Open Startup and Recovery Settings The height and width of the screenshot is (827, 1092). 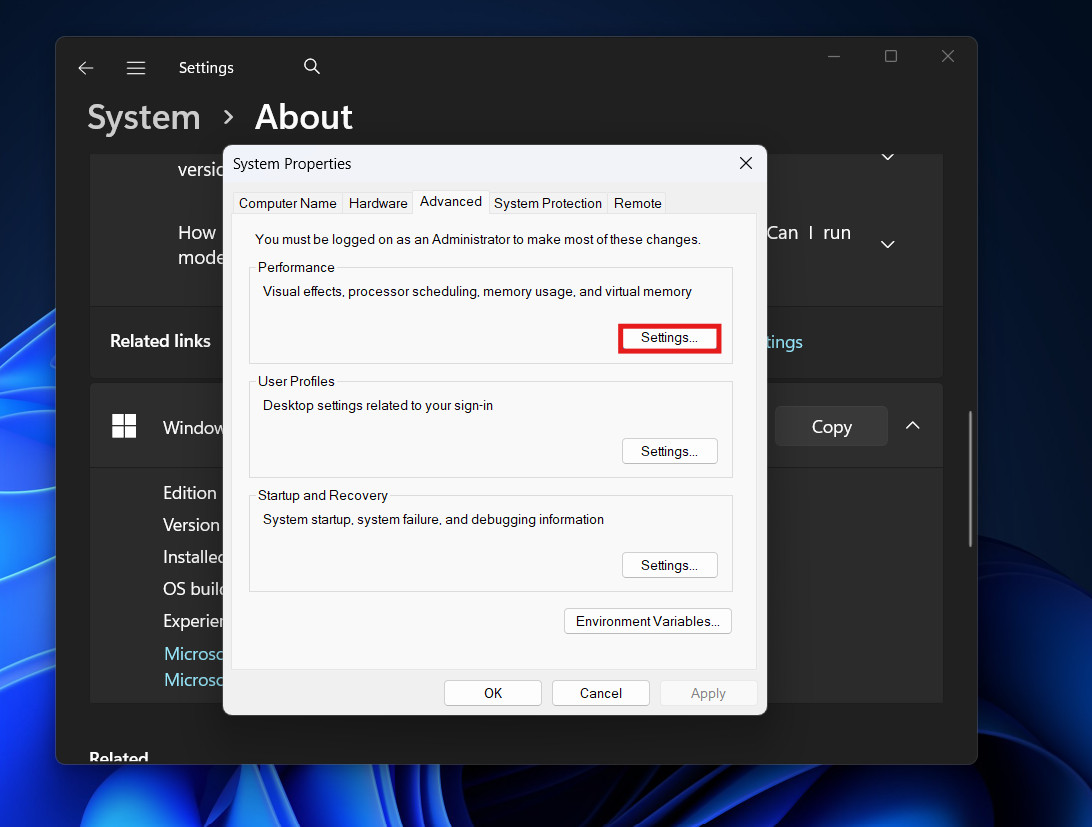point(669,566)
